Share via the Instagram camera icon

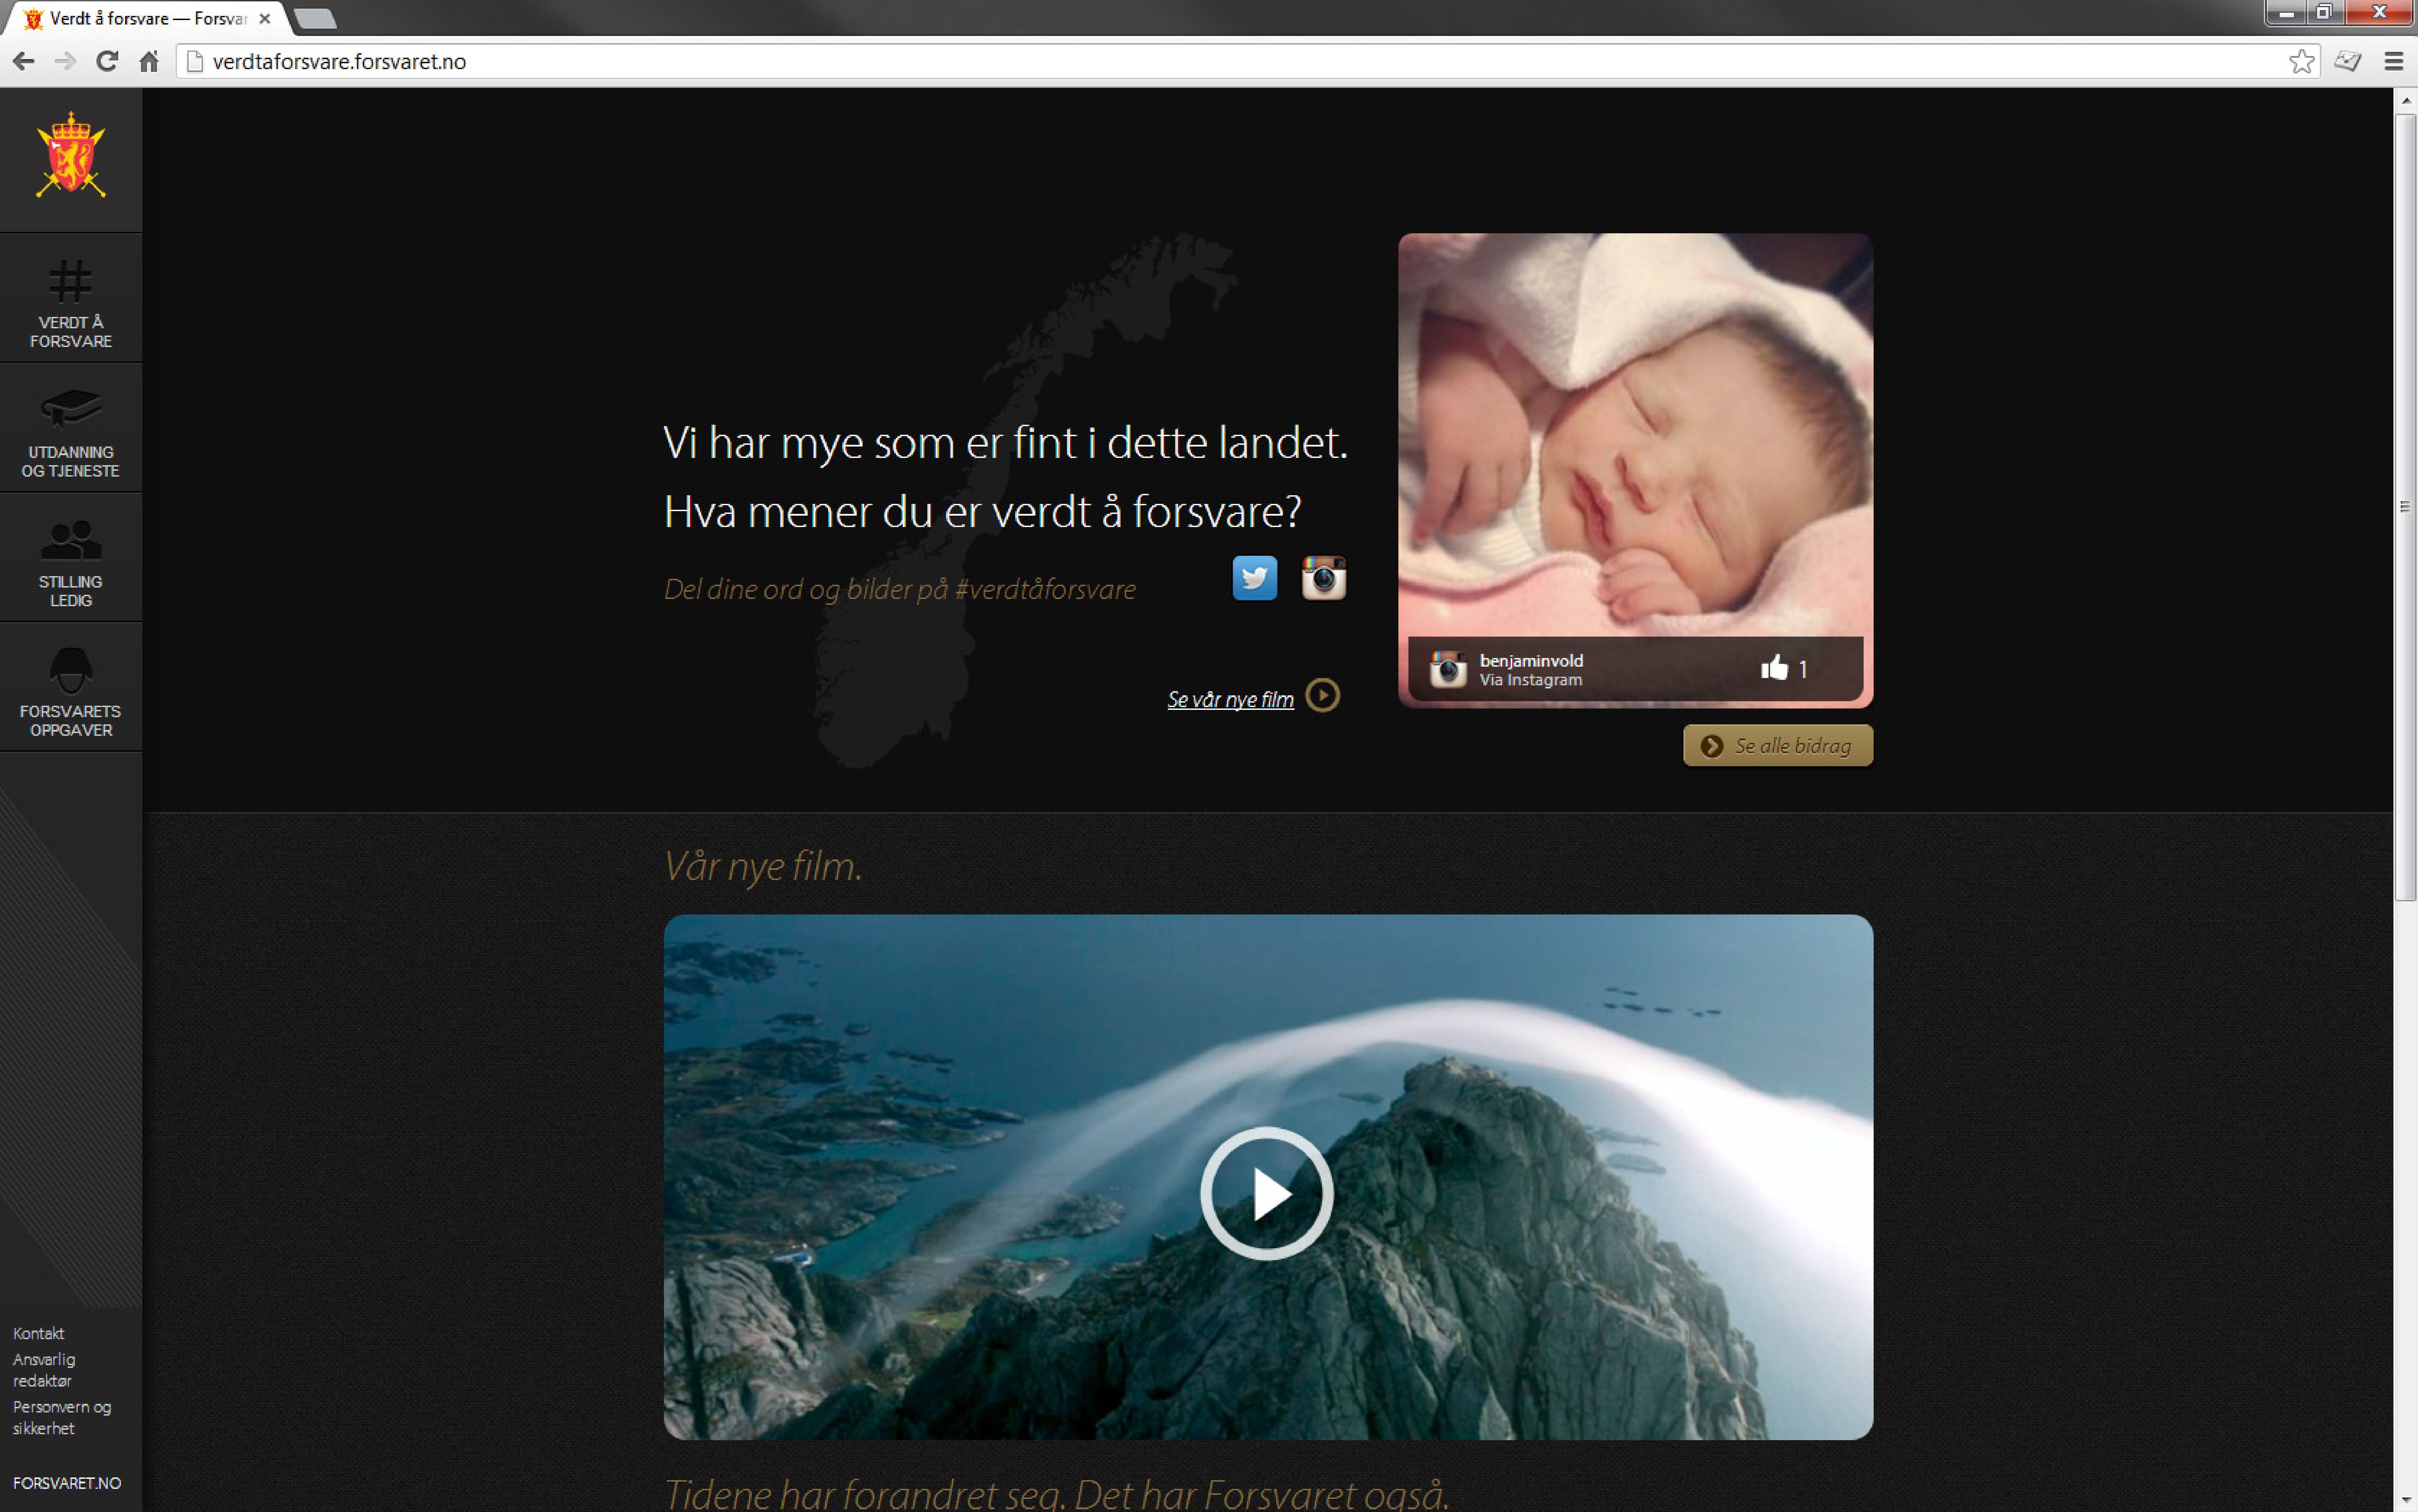click(x=1323, y=578)
